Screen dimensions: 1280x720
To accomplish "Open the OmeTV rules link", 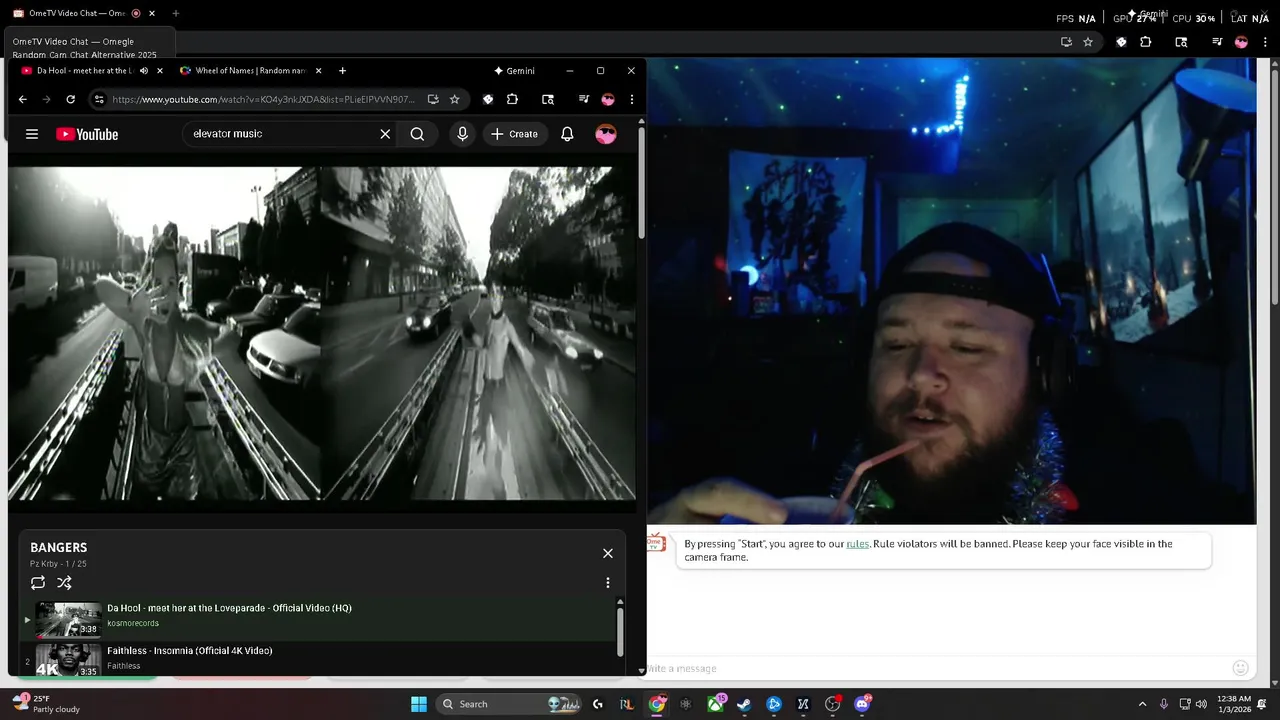I will point(858,544).
